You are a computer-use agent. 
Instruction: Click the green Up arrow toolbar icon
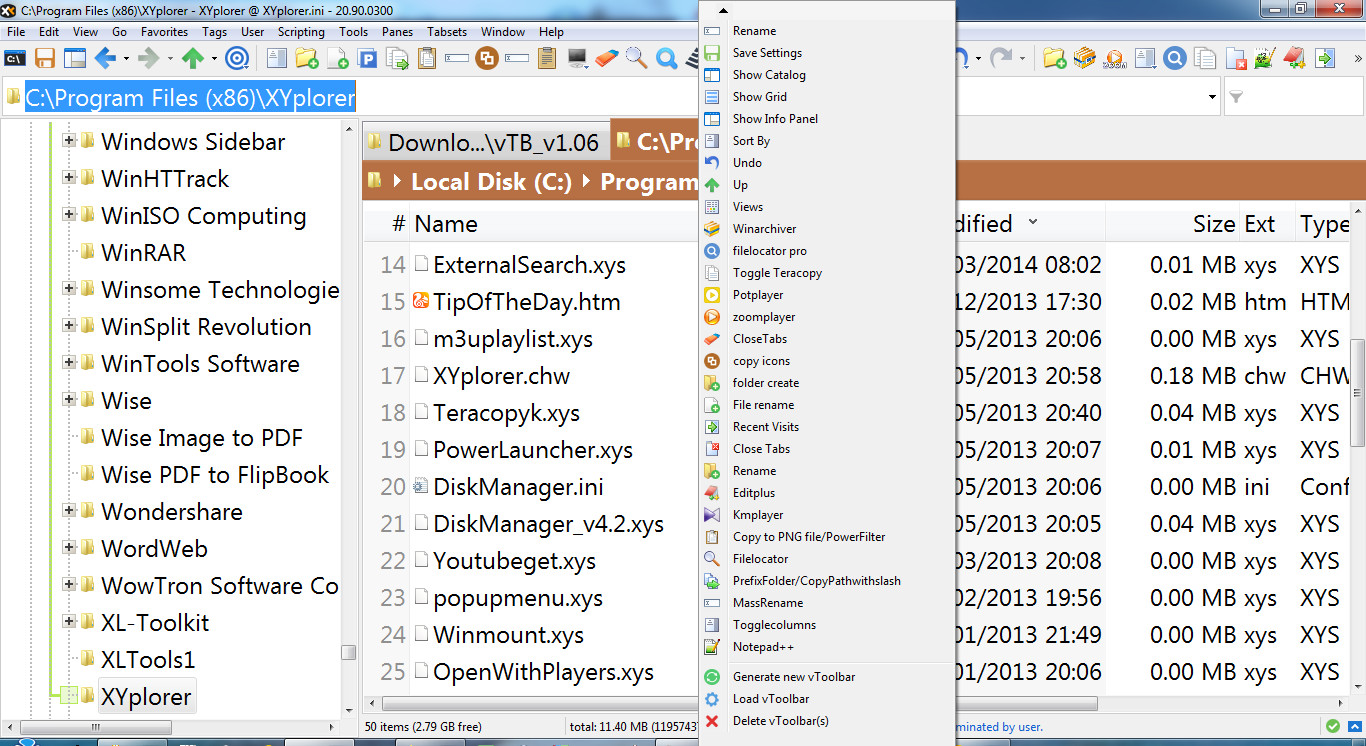[192, 59]
